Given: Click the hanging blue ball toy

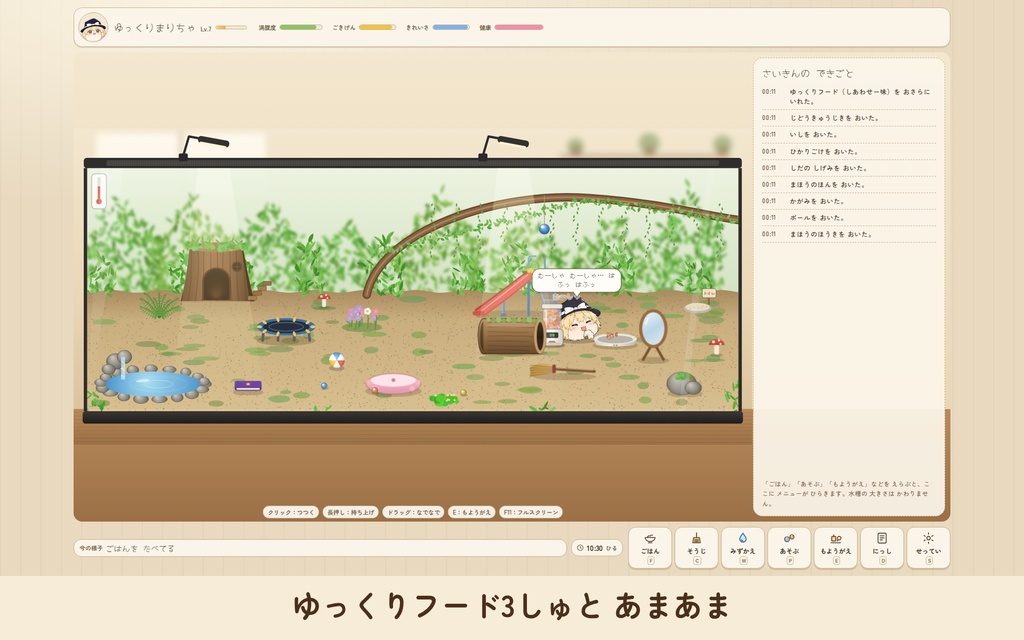Looking at the screenshot, I should tap(544, 229).
